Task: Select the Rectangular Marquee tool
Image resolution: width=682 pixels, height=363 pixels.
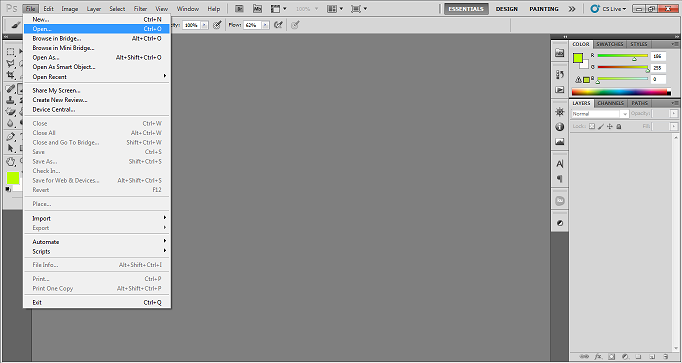Action: (10, 52)
